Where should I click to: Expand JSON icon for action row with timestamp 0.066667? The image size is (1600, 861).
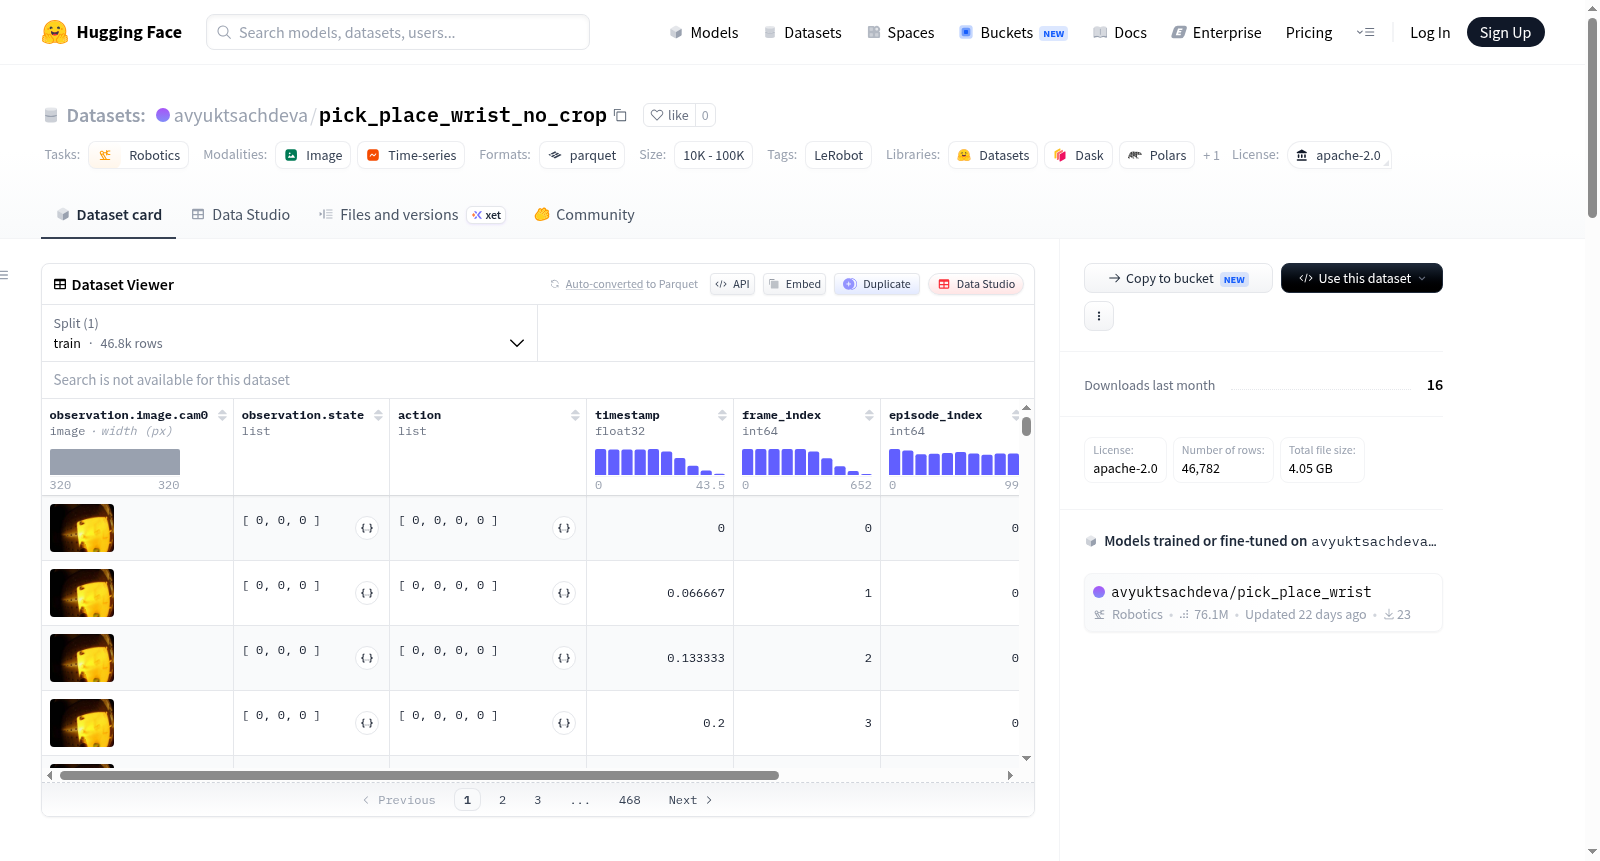point(564,593)
